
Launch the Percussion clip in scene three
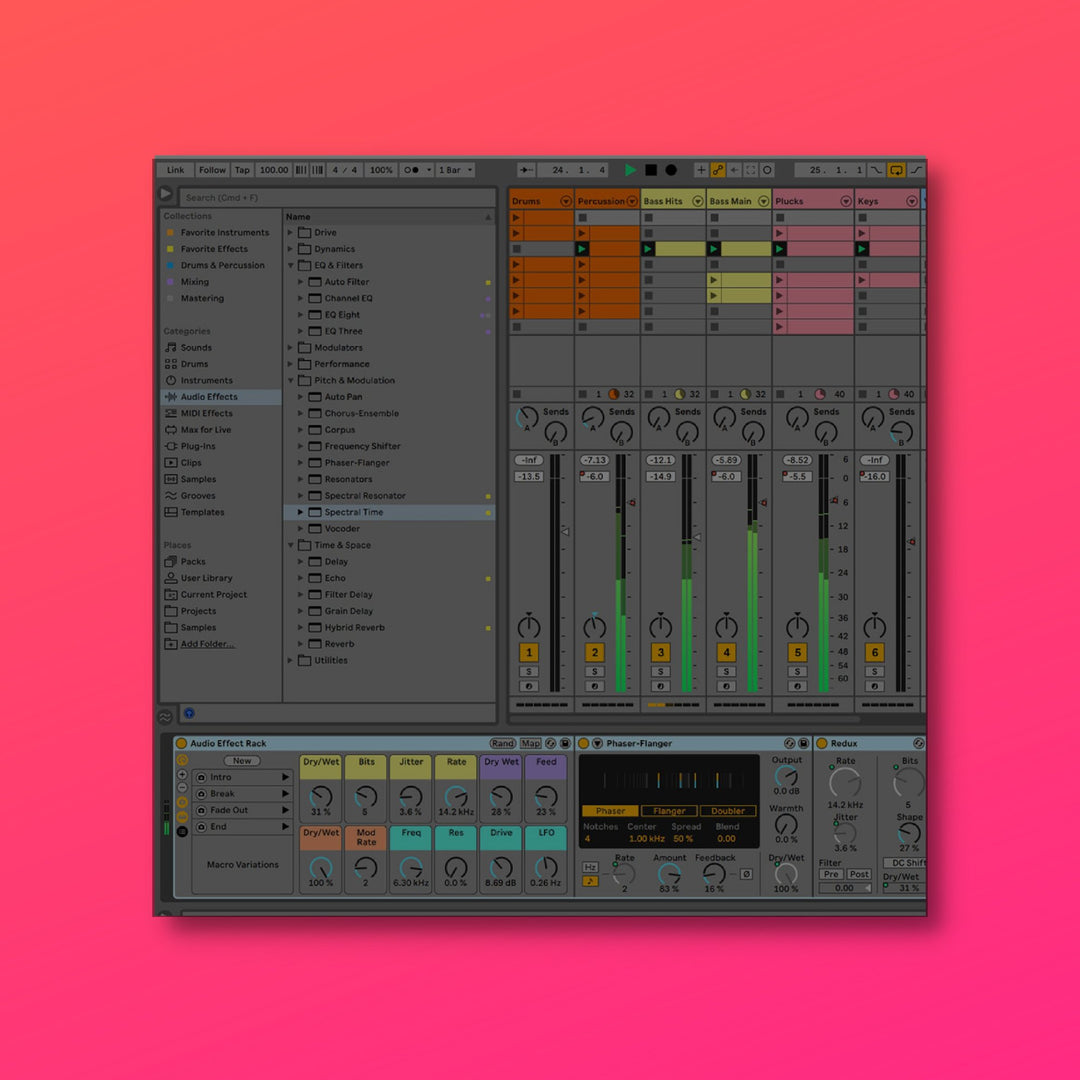[582, 249]
